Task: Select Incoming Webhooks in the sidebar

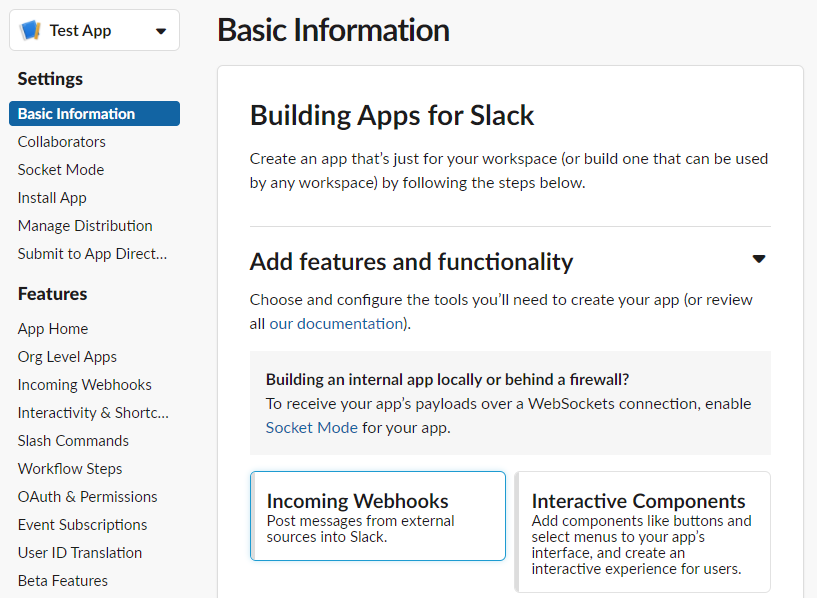Action: [x=84, y=384]
